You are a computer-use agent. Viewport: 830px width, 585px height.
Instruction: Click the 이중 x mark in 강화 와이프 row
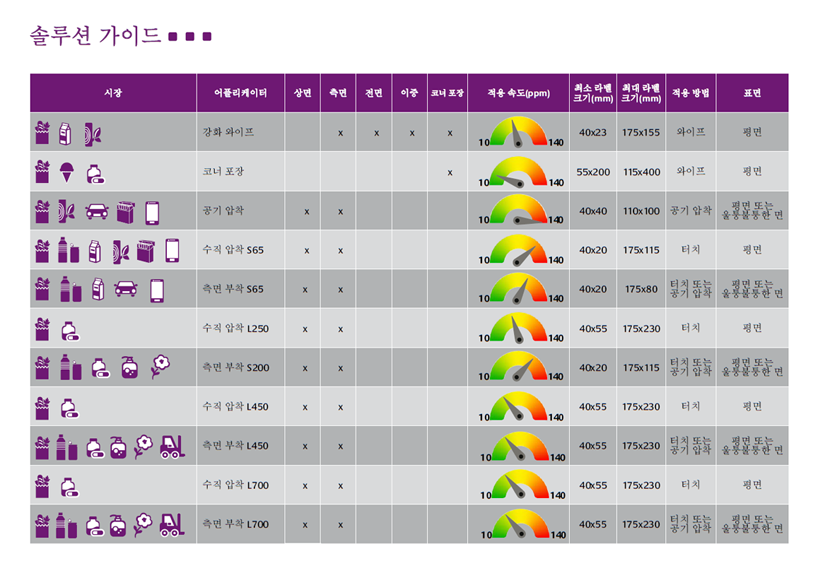point(412,133)
